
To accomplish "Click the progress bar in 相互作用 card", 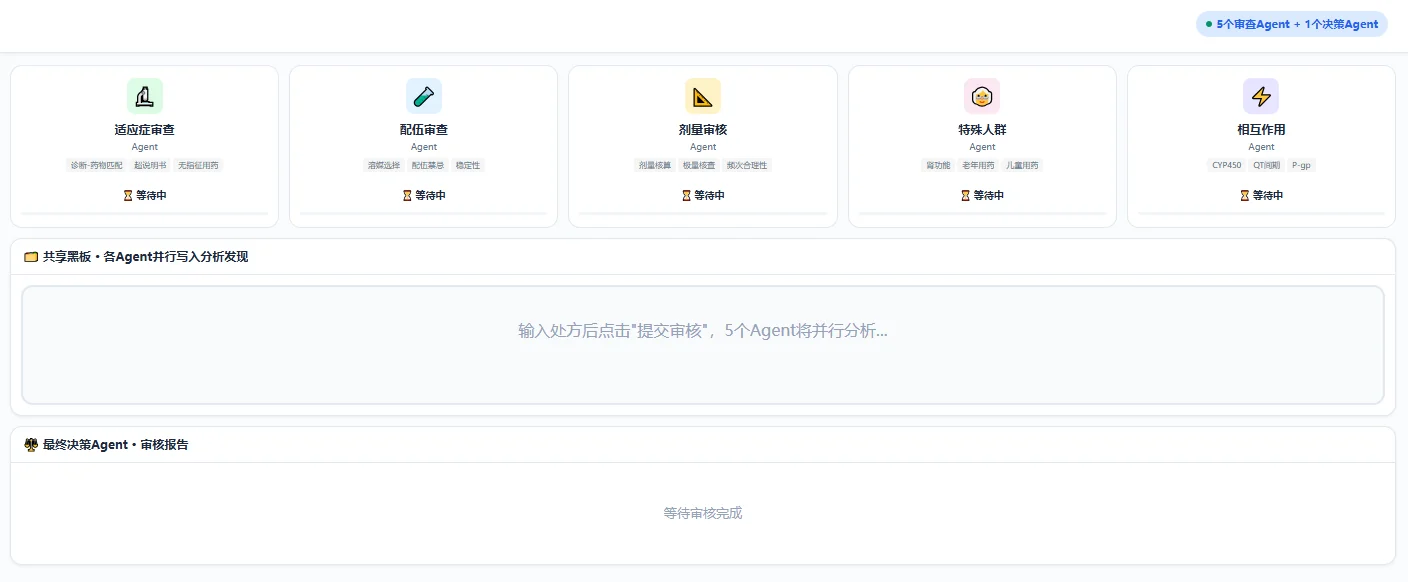I will click(1261, 213).
